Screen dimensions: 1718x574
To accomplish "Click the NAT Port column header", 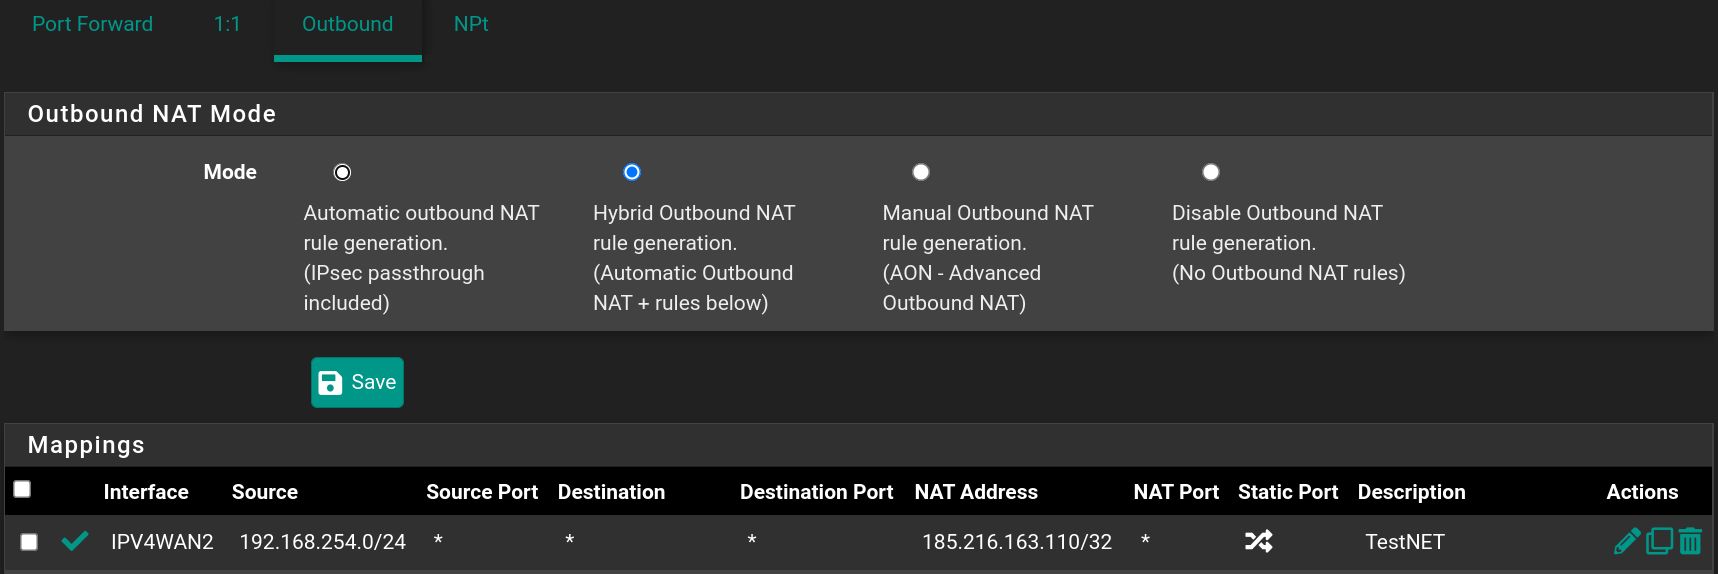I will click(x=1176, y=492).
